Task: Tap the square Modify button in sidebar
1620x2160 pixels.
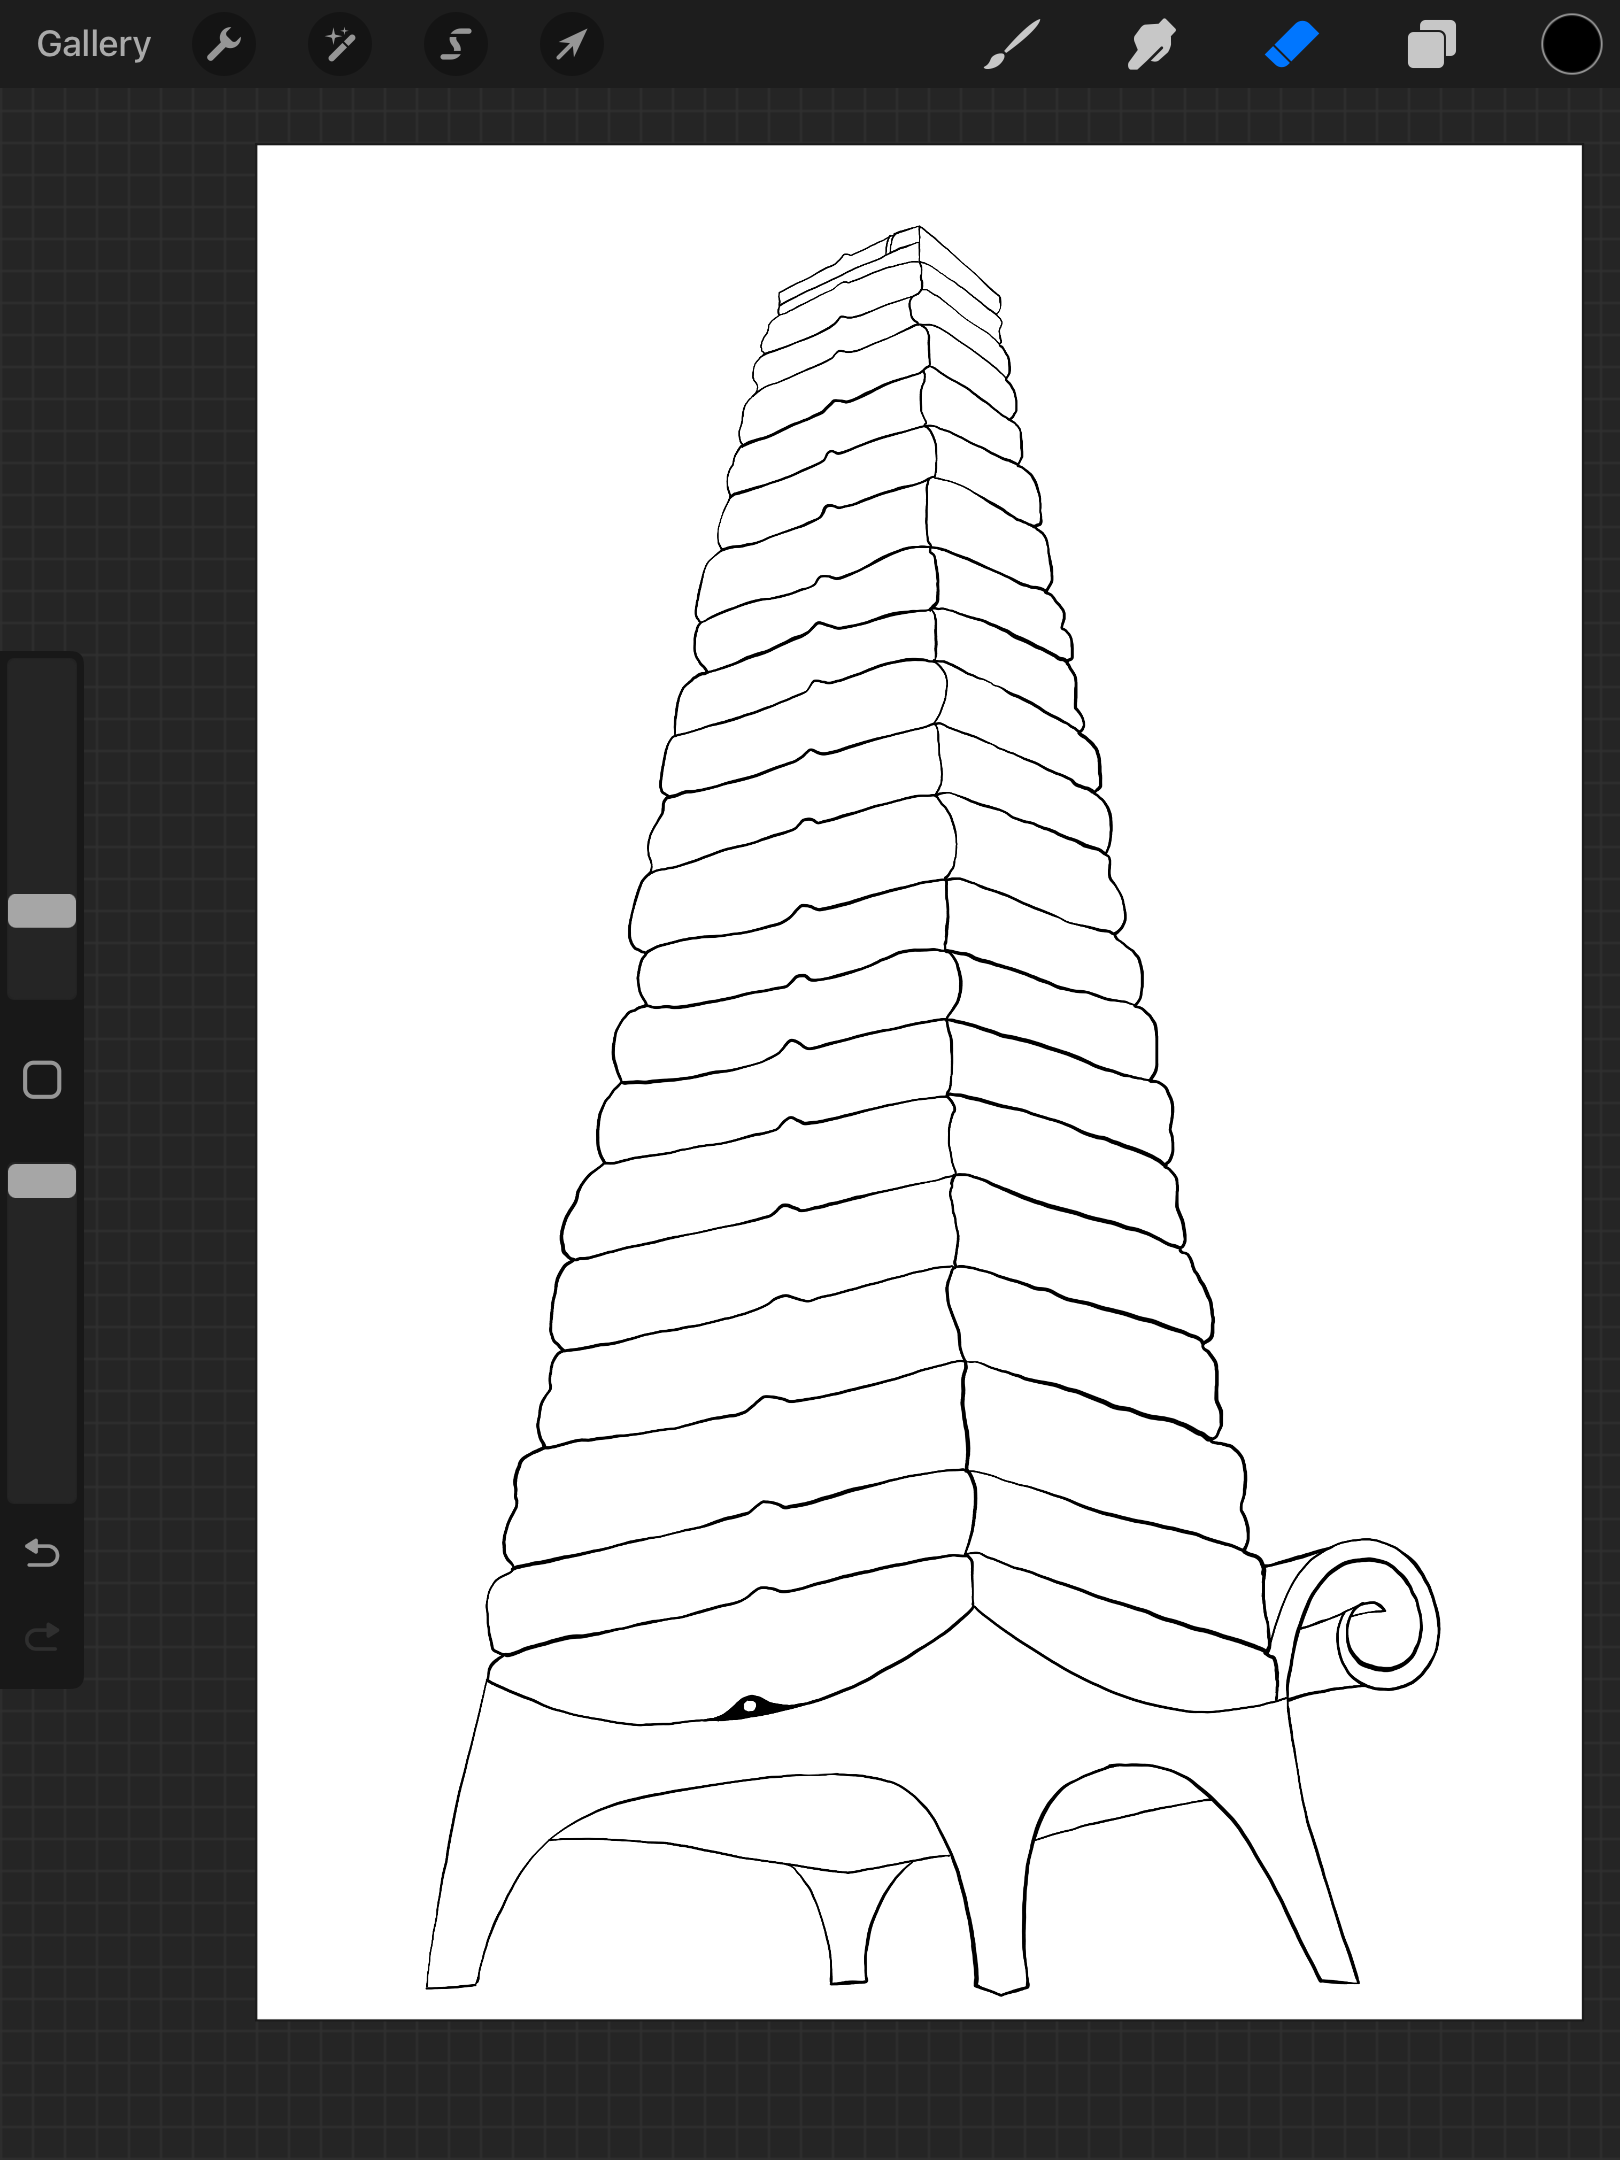Action: tap(42, 1080)
